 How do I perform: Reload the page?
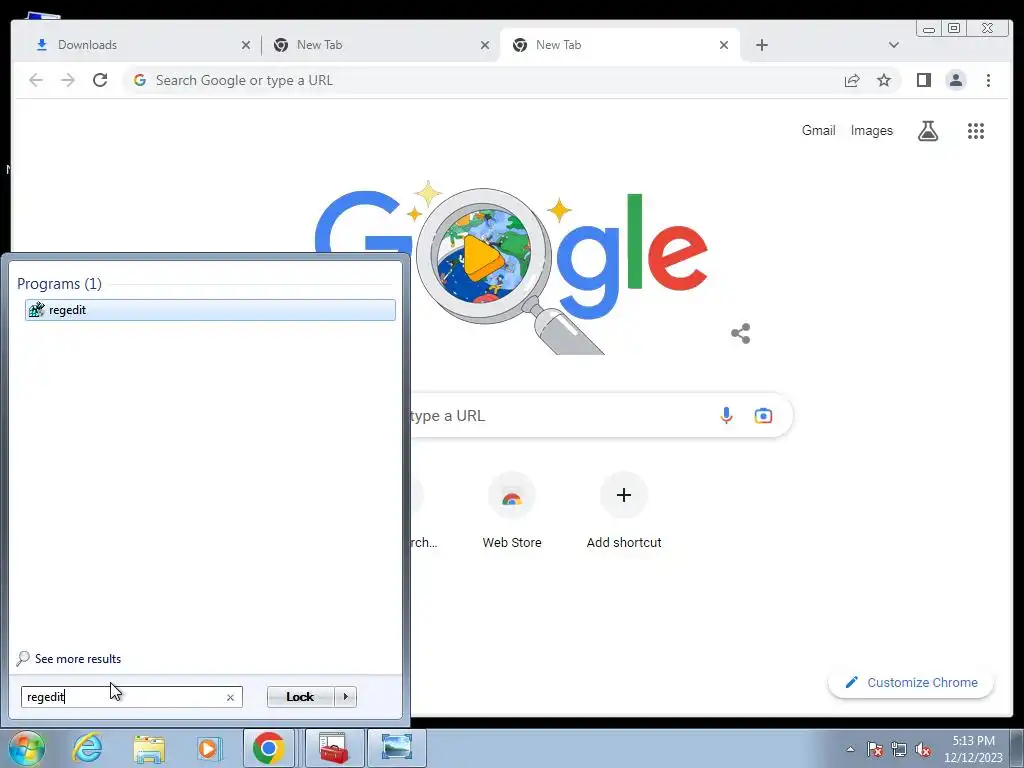100,80
